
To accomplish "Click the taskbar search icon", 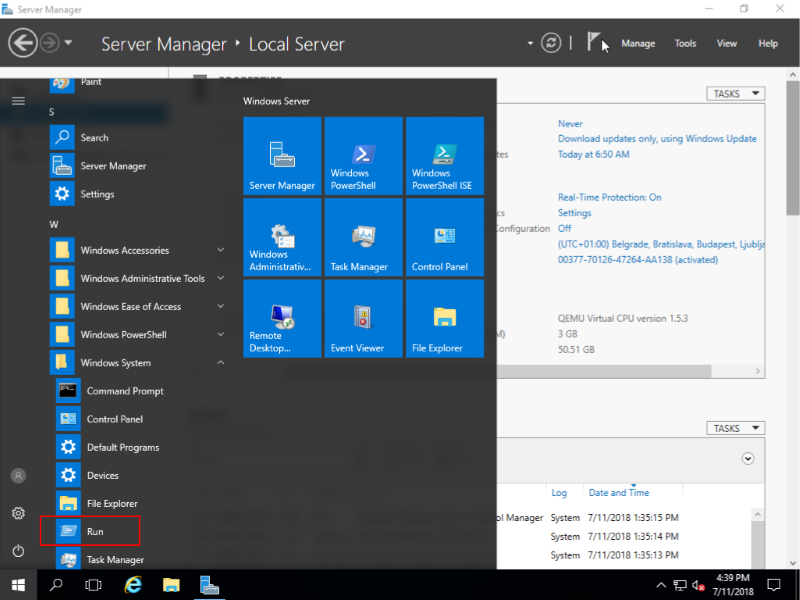I will 56,585.
